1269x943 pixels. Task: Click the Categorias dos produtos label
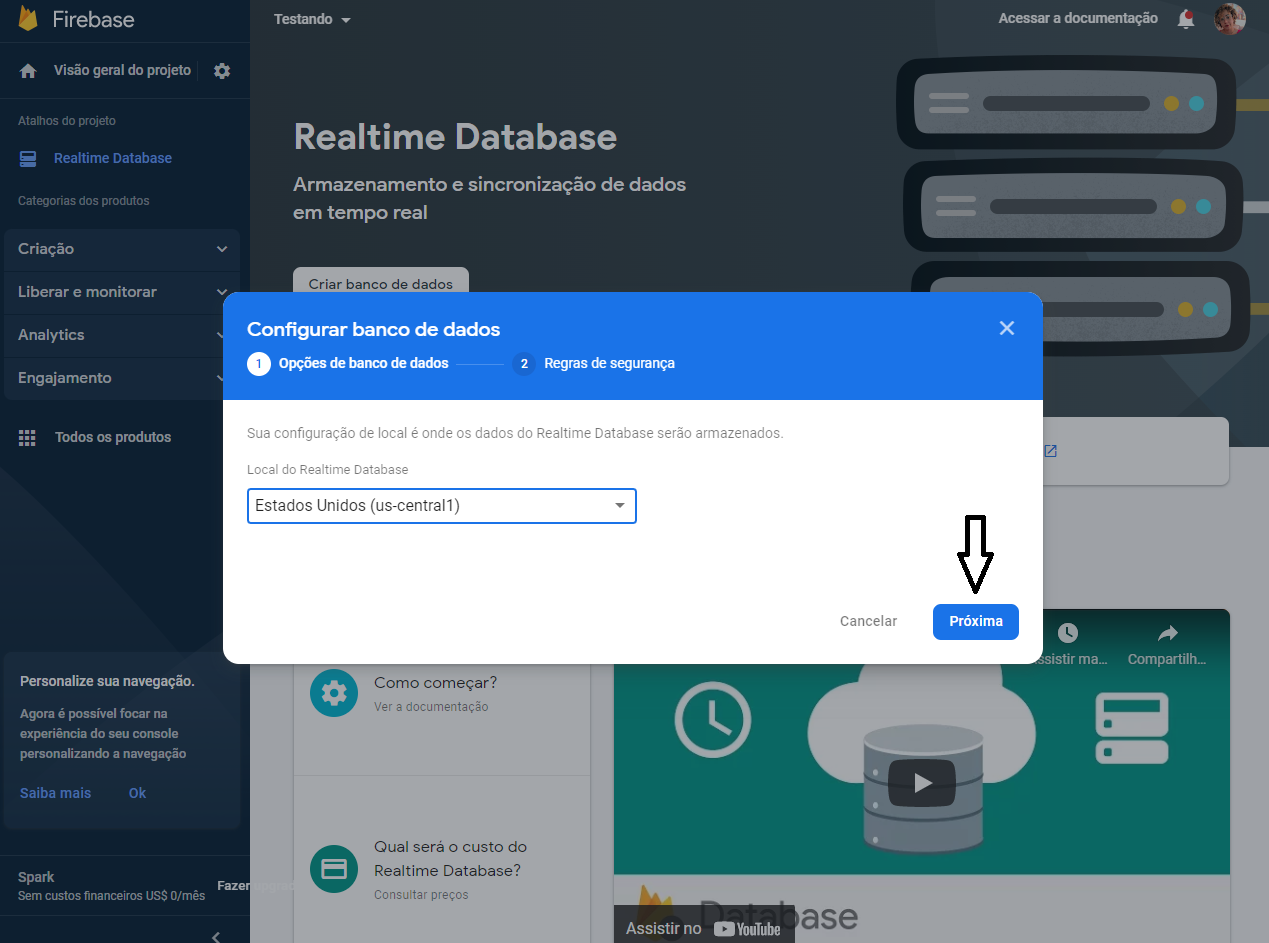click(x=84, y=201)
